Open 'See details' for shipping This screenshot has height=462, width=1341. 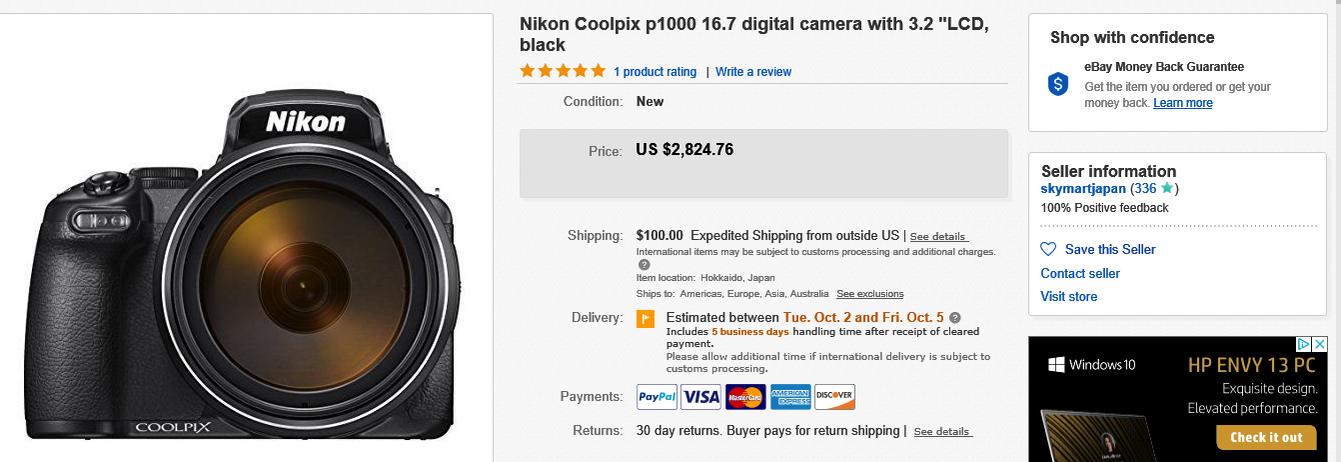(938, 237)
